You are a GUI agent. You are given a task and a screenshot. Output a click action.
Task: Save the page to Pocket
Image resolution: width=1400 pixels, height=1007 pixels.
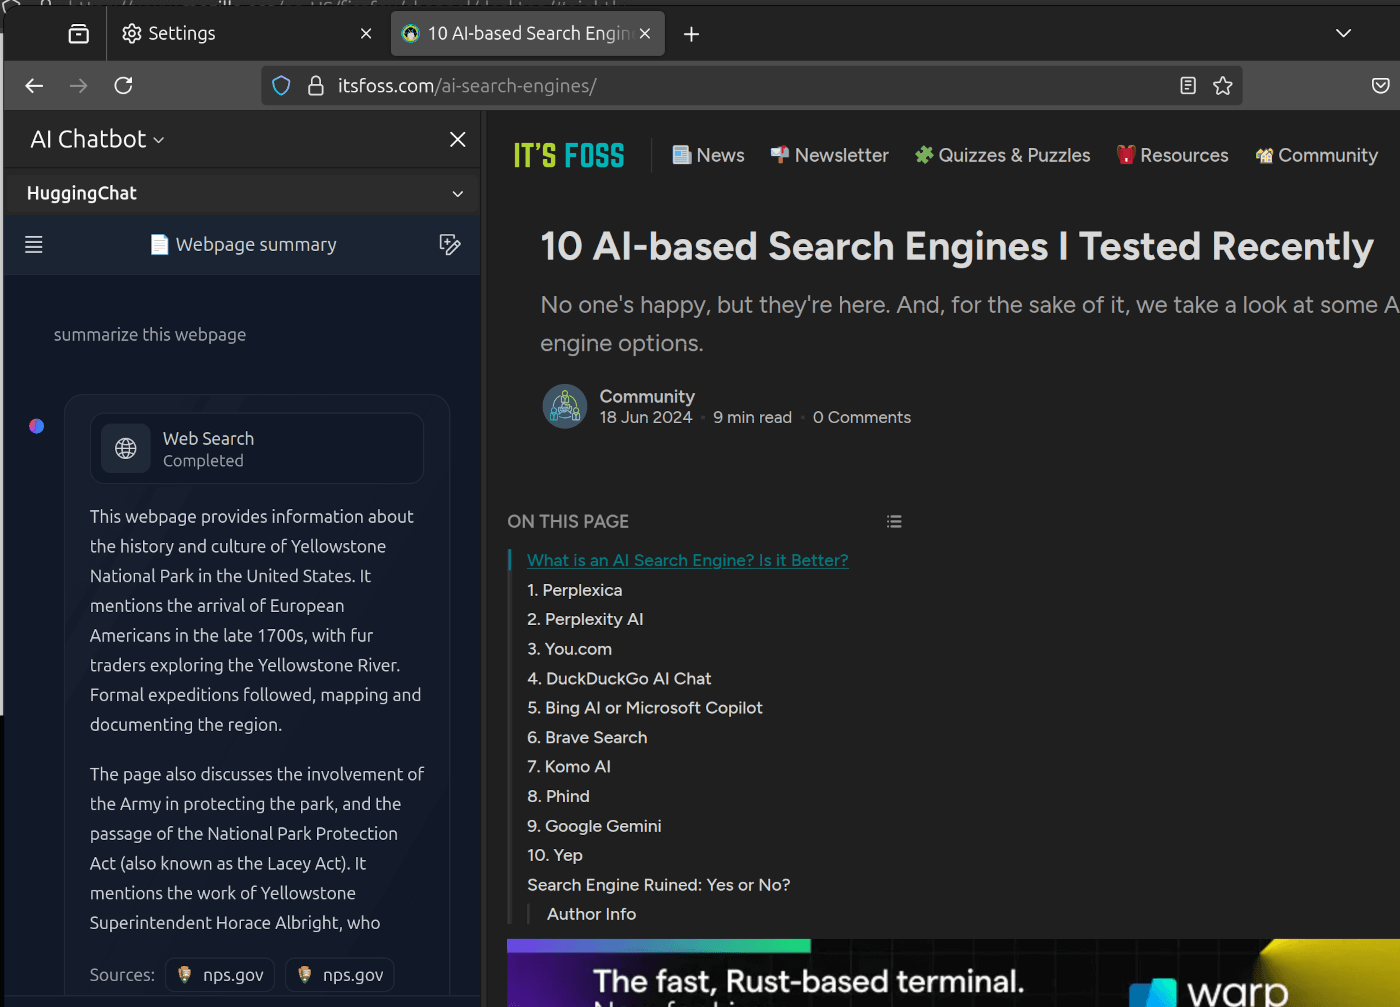tap(1381, 86)
